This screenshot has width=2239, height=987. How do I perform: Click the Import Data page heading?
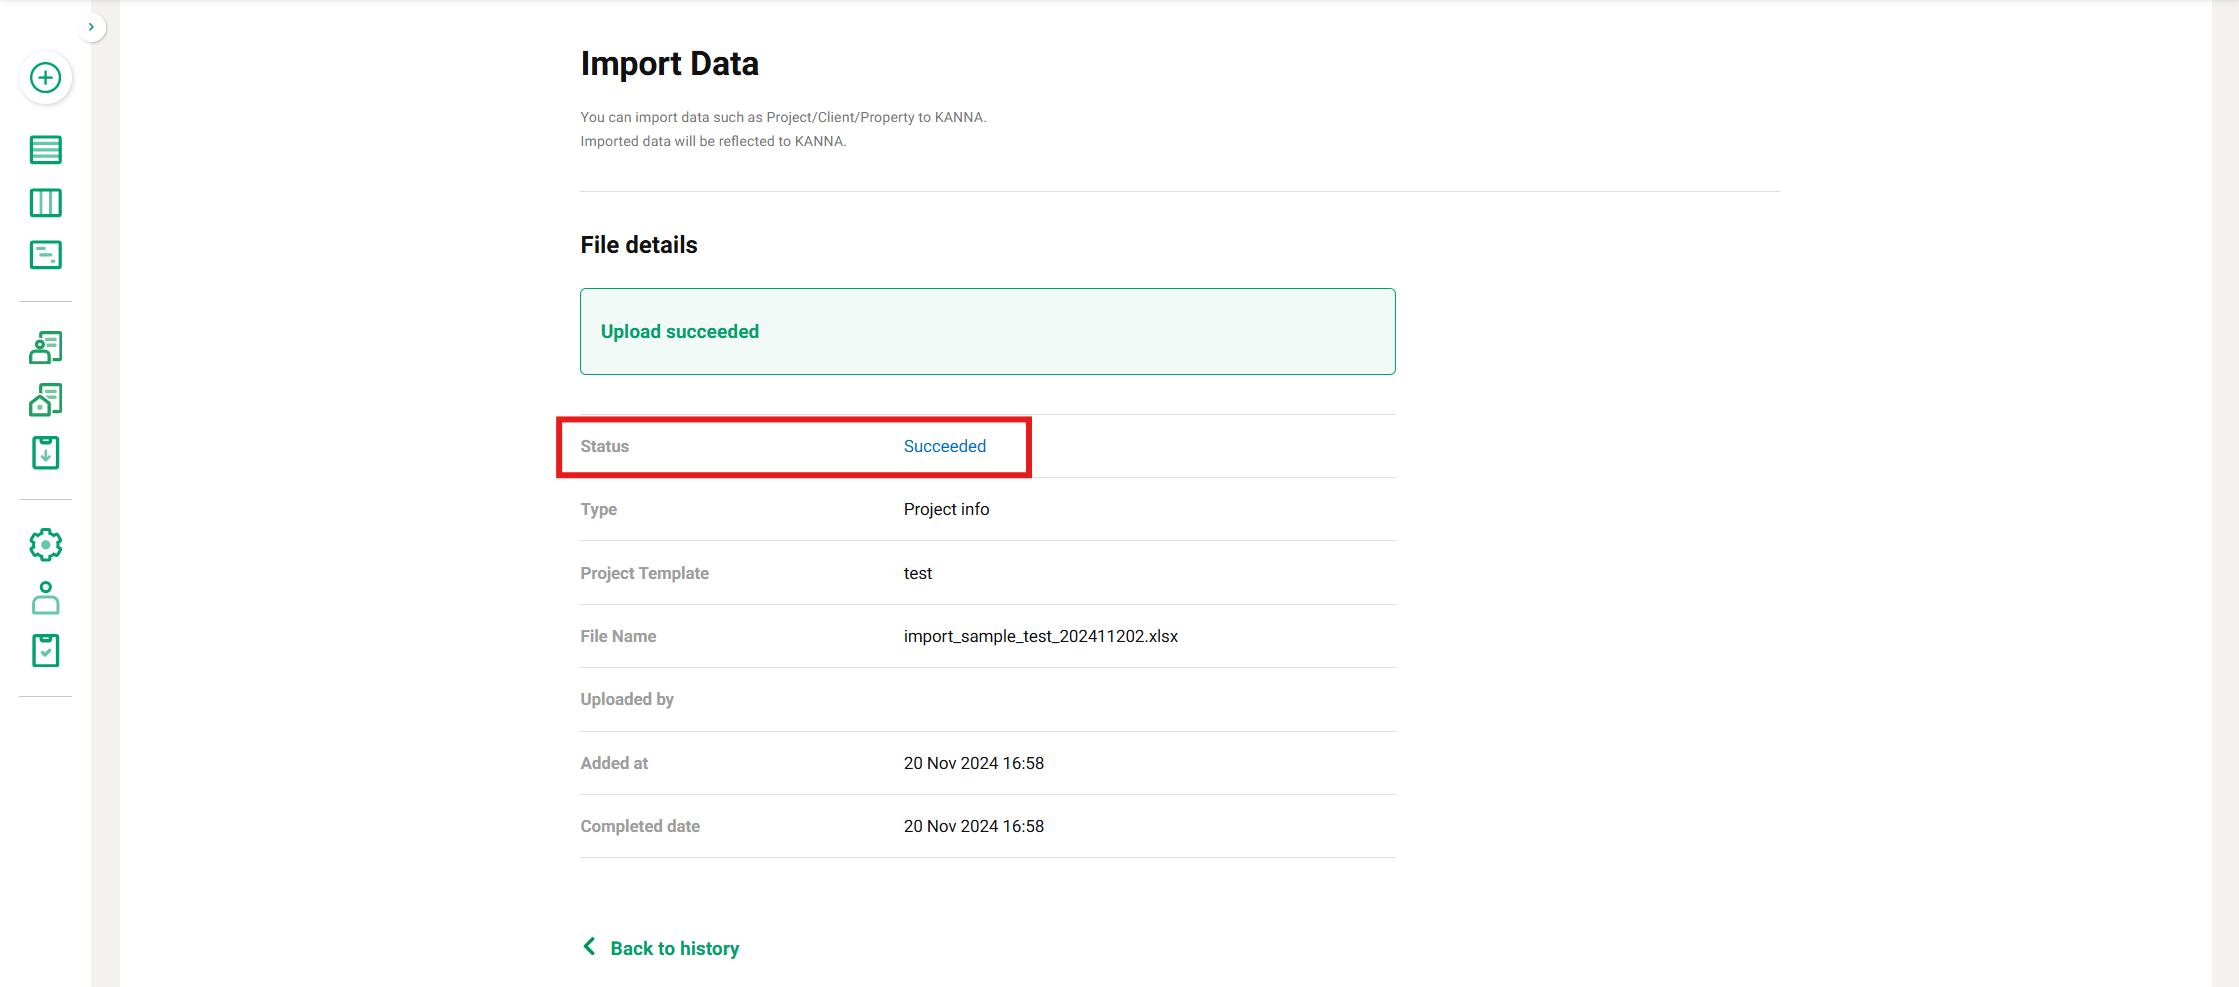pyautogui.click(x=669, y=64)
